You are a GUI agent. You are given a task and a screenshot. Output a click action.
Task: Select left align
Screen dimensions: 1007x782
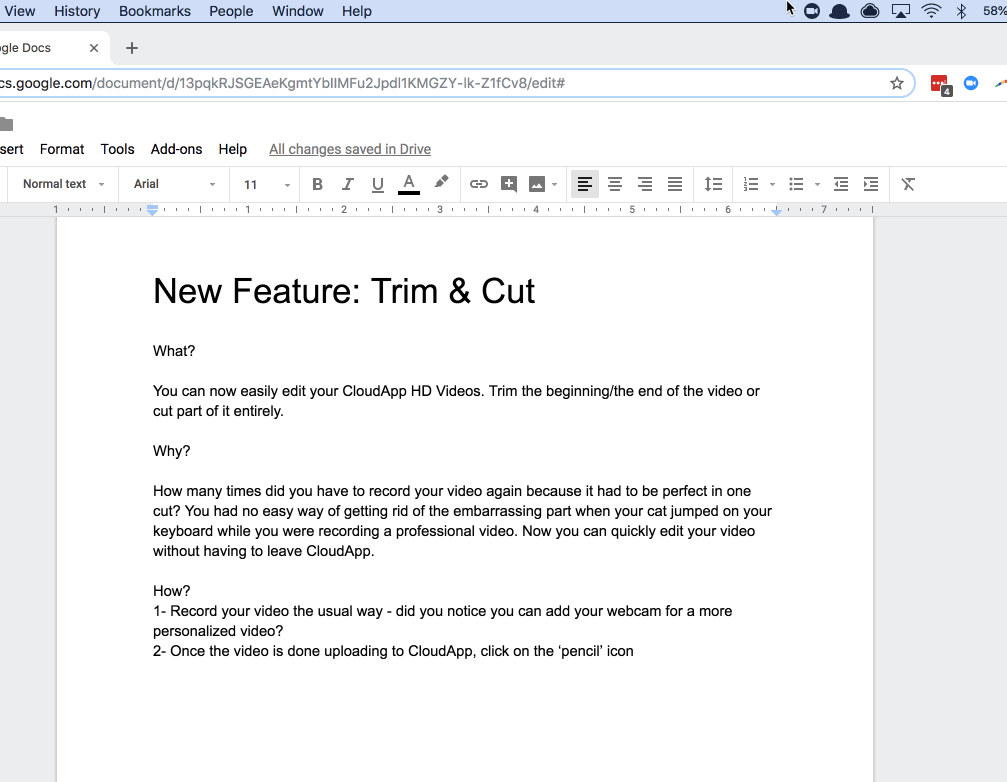pyautogui.click(x=584, y=184)
